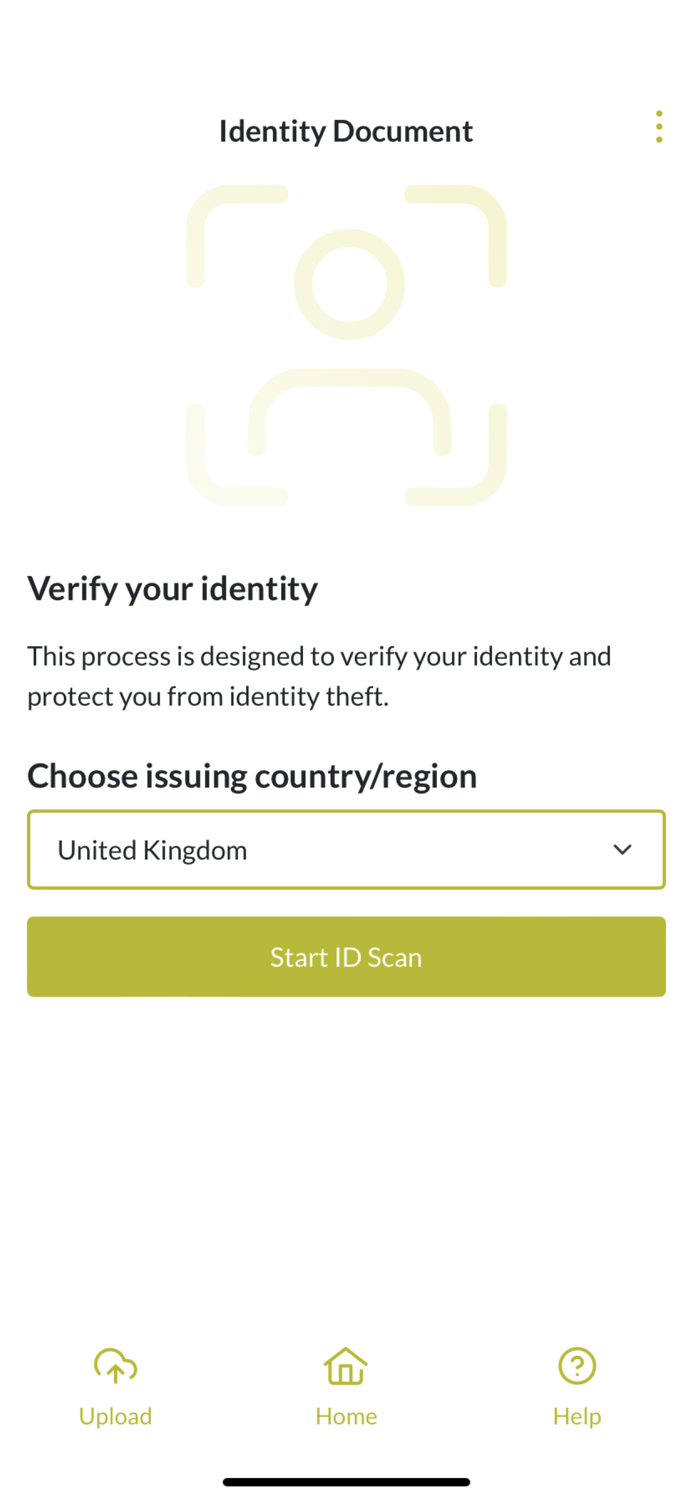The height and width of the screenshot is (1500, 693).
Task: Click the "Verify your identity" heading
Action: click(172, 588)
